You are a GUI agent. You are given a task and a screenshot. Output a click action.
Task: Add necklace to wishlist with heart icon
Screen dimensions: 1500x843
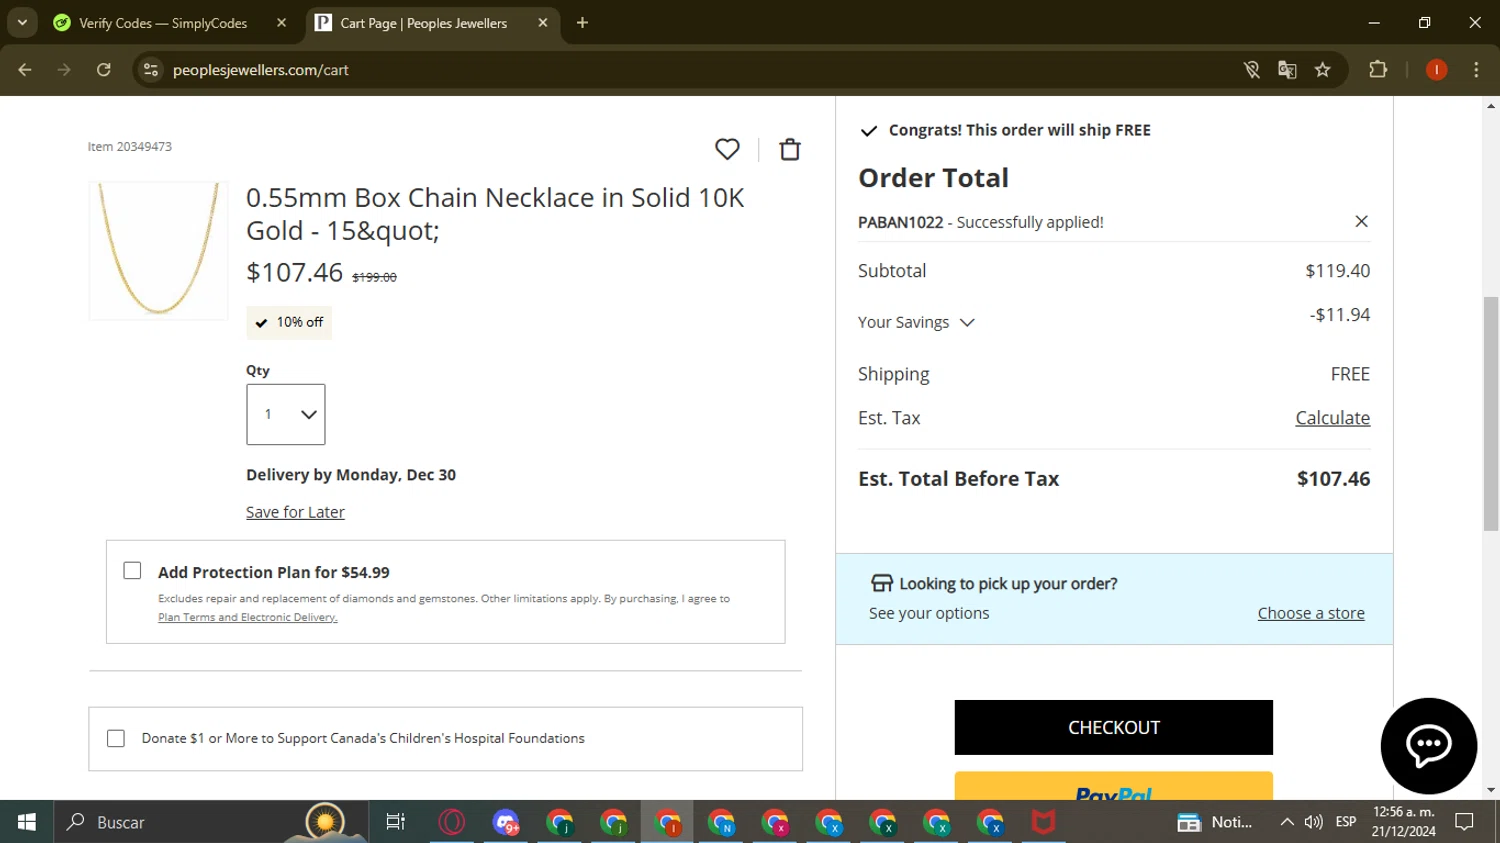tap(727, 149)
